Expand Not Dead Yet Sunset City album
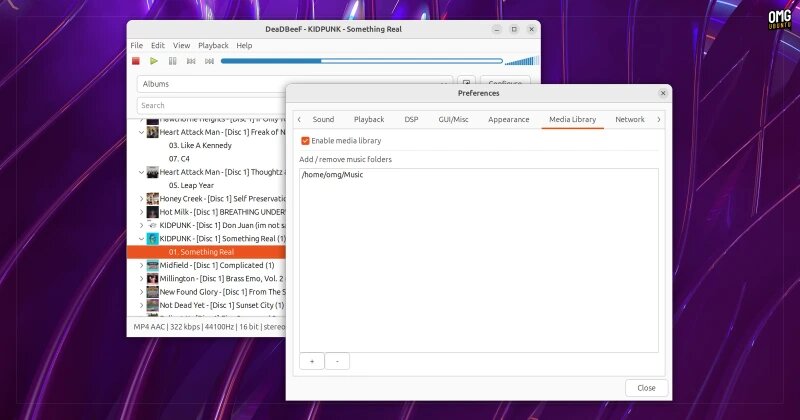Screen dimensions: 800x420 (141, 305)
